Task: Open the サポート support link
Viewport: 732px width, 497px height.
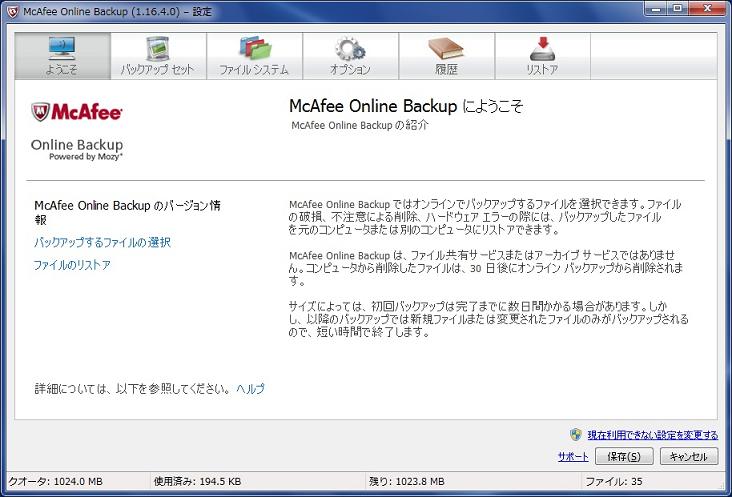Action: [x=573, y=456]
